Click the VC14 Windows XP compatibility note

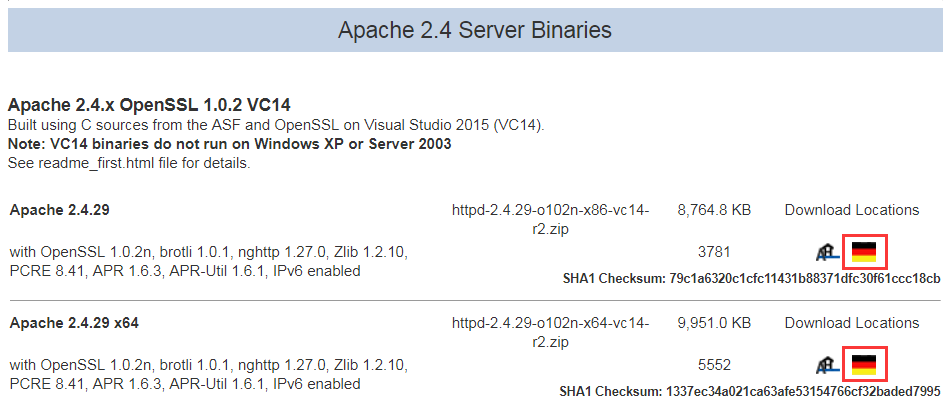[229, 144]
